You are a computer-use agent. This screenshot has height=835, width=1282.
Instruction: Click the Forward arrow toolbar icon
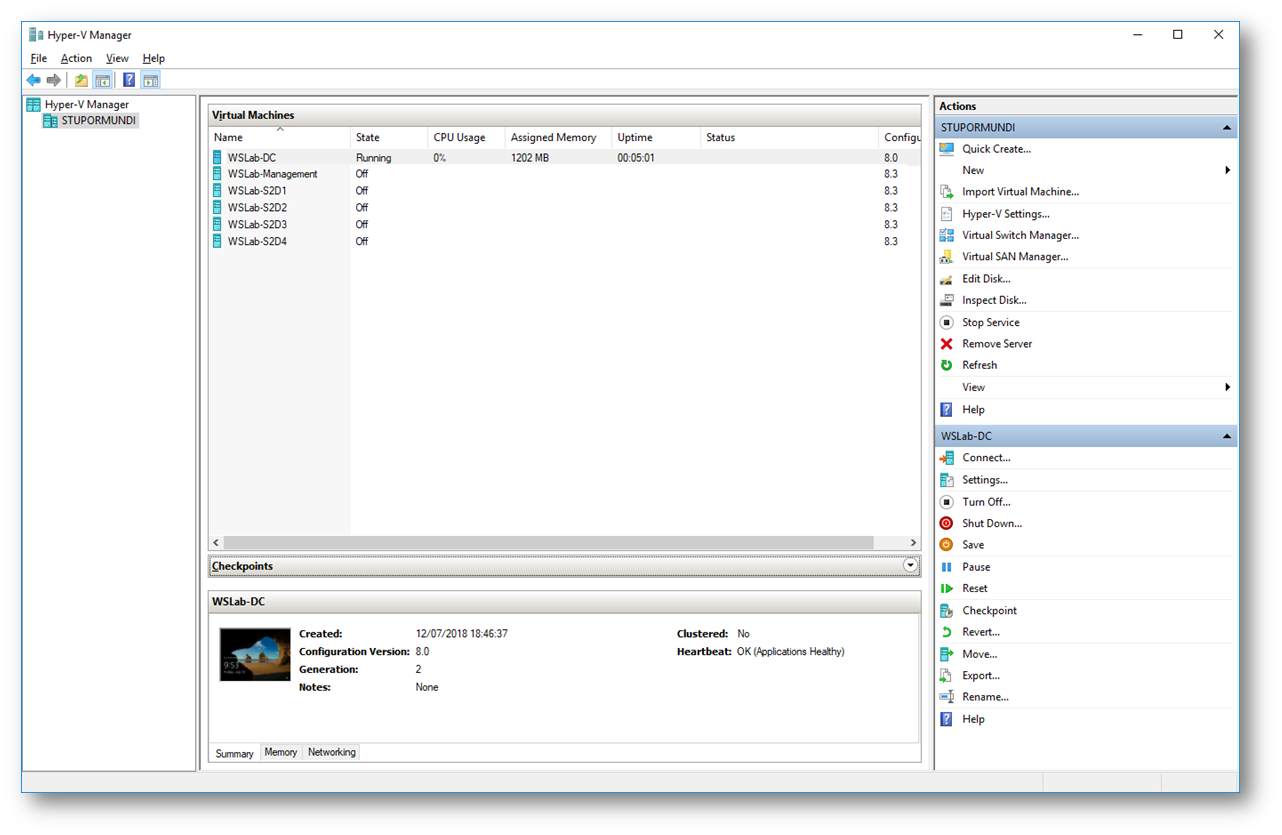click(x=54, y=80)
